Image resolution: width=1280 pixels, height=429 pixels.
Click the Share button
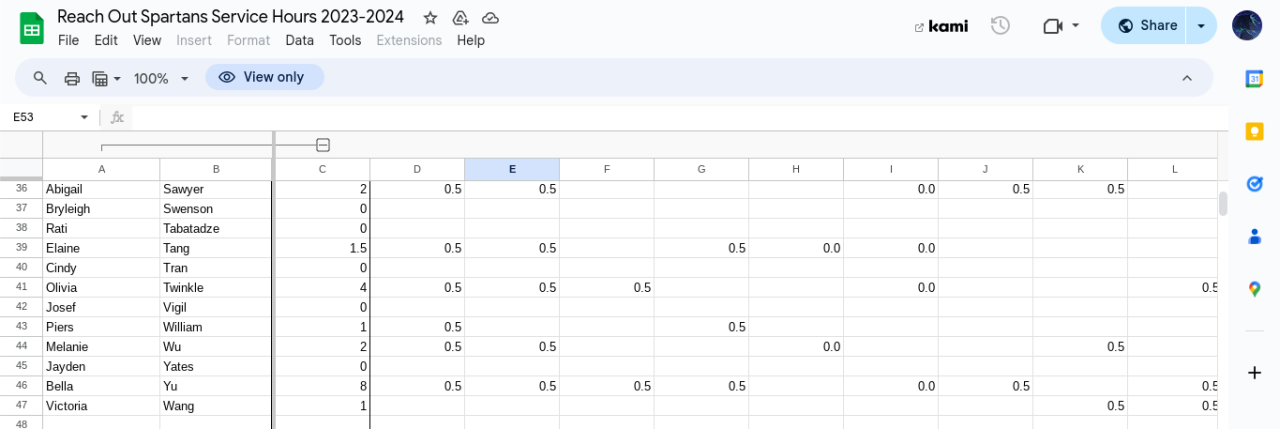1147,26
